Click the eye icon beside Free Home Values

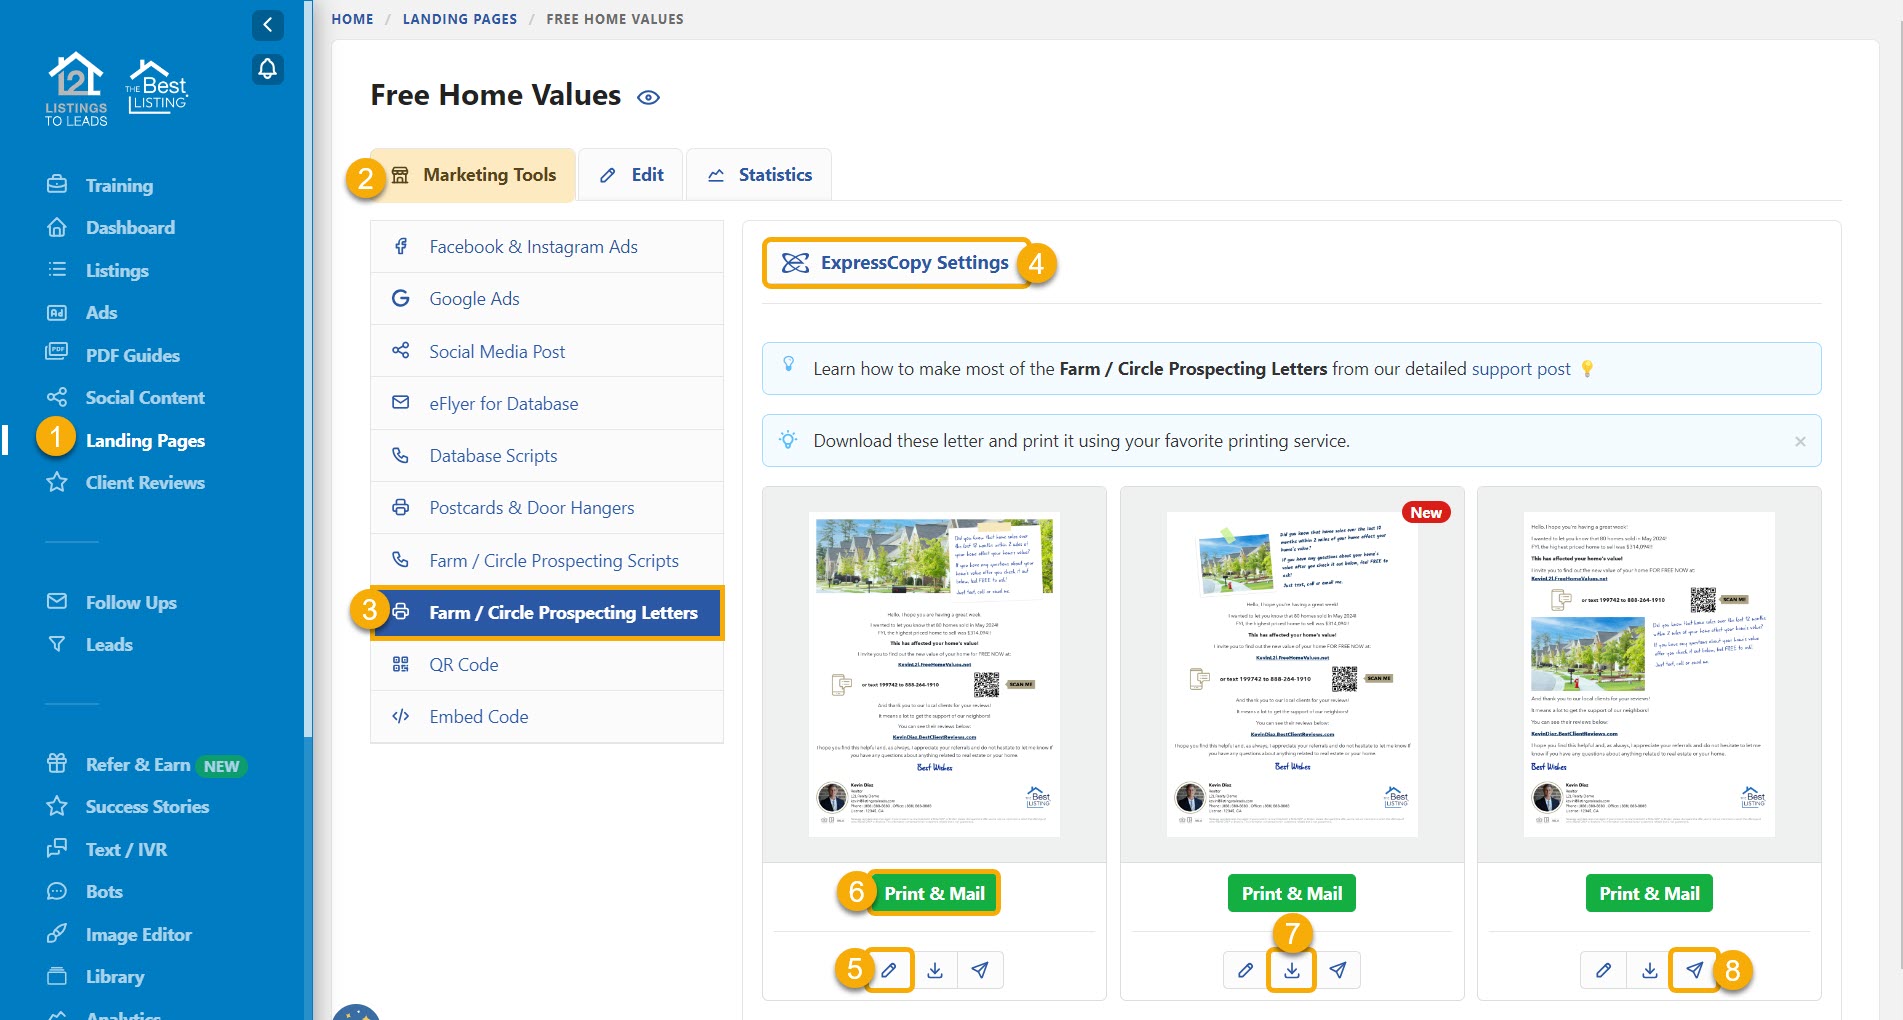coord(648,97)
